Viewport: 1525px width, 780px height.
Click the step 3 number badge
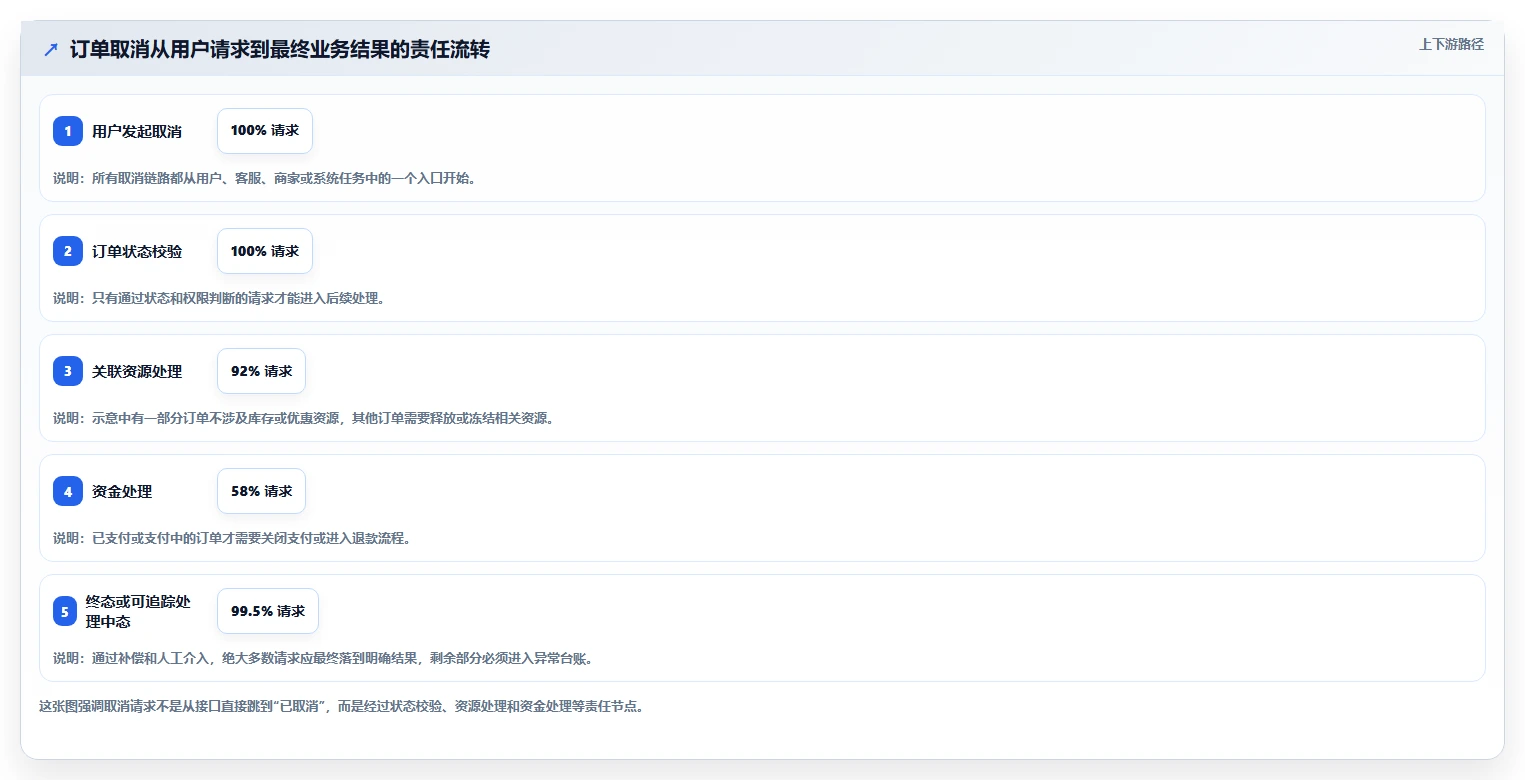click(68, 371)
